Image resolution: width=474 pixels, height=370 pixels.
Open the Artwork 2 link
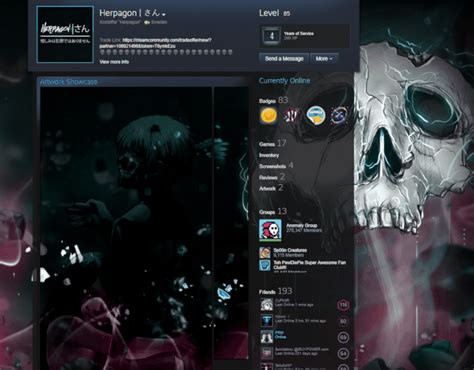pos(271,188)
